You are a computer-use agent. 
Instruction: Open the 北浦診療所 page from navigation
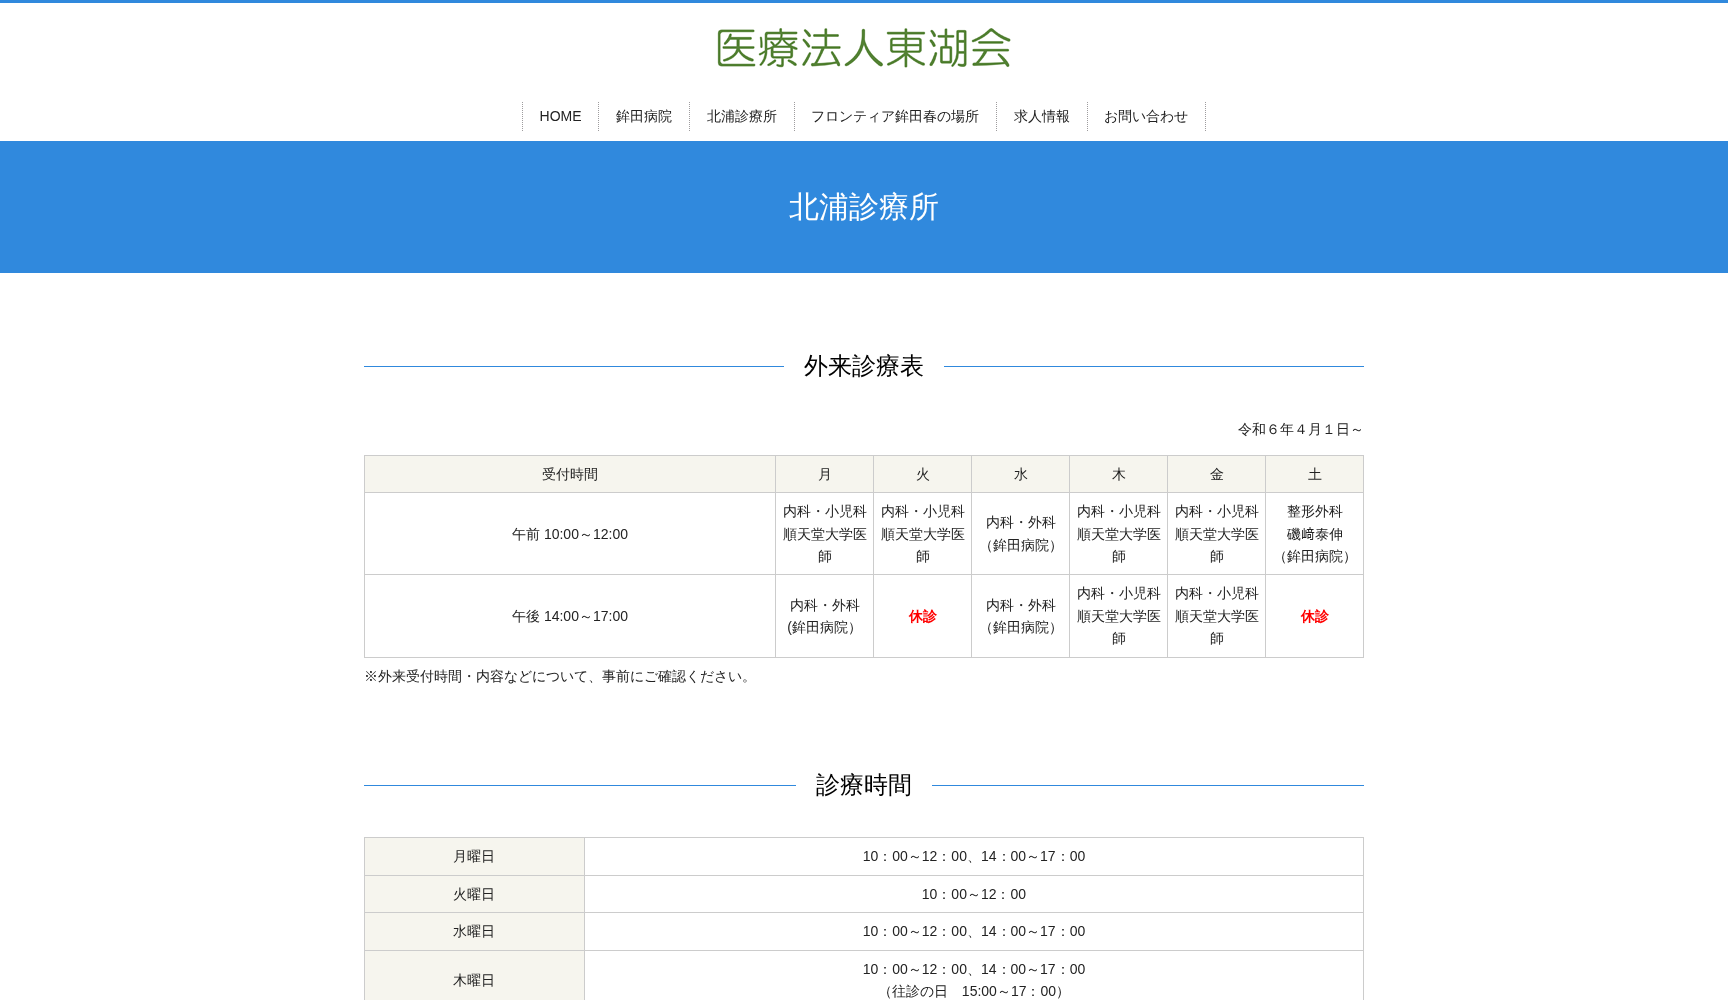pyautogui.click(x=741, y=116)
